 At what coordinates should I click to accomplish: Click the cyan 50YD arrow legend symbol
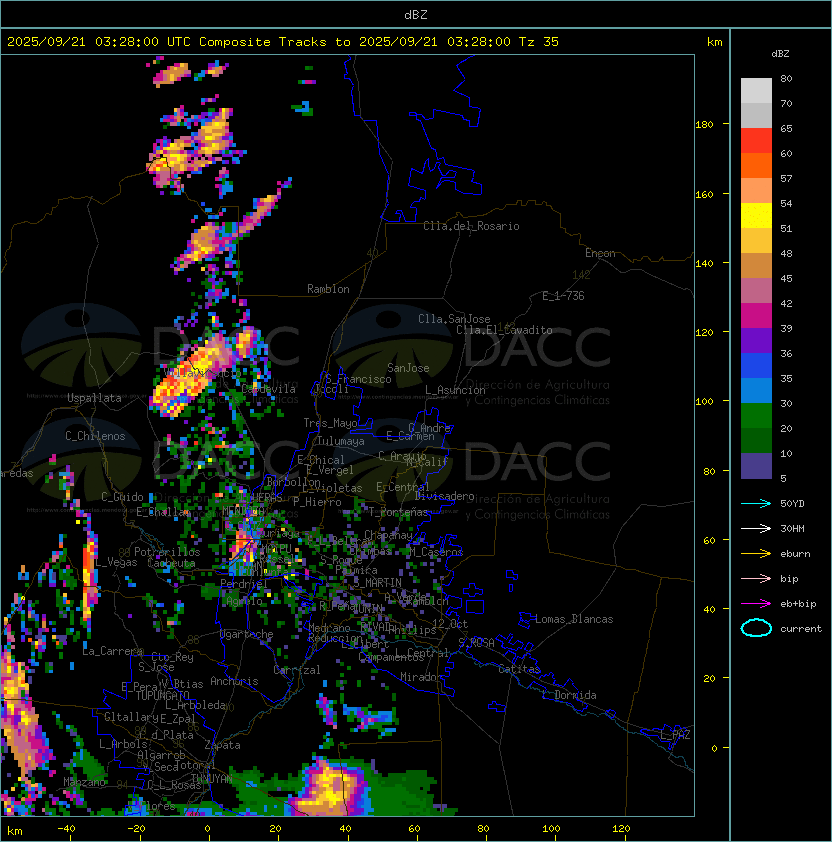(756, 503)
